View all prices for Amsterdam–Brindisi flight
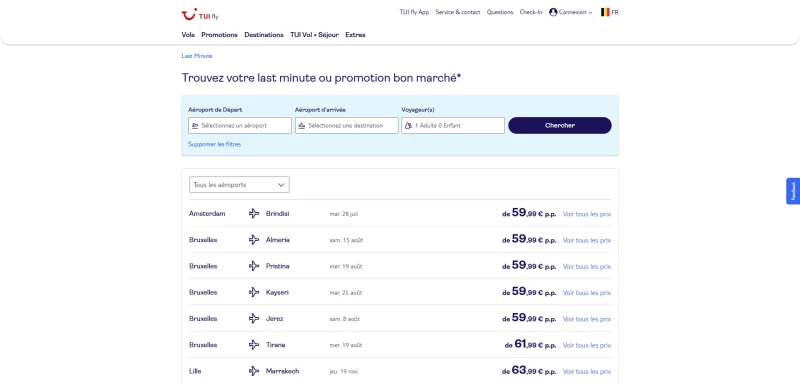 (x=587, y=214)
